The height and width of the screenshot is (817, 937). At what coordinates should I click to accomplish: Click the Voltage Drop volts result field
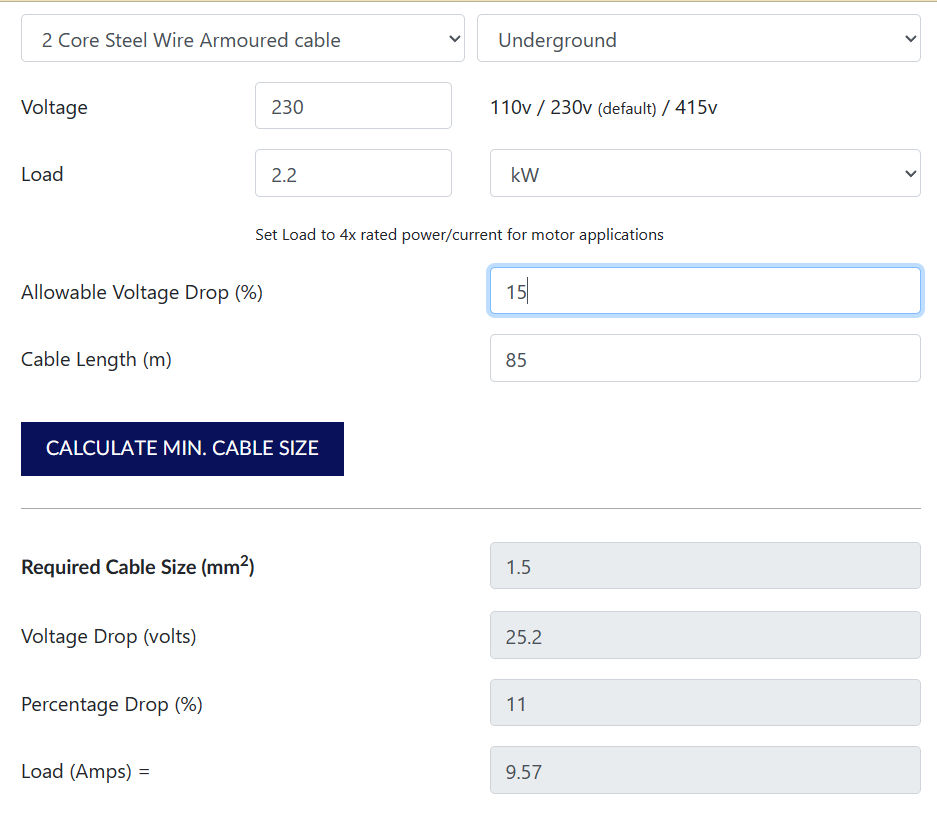tap(704, 636)
